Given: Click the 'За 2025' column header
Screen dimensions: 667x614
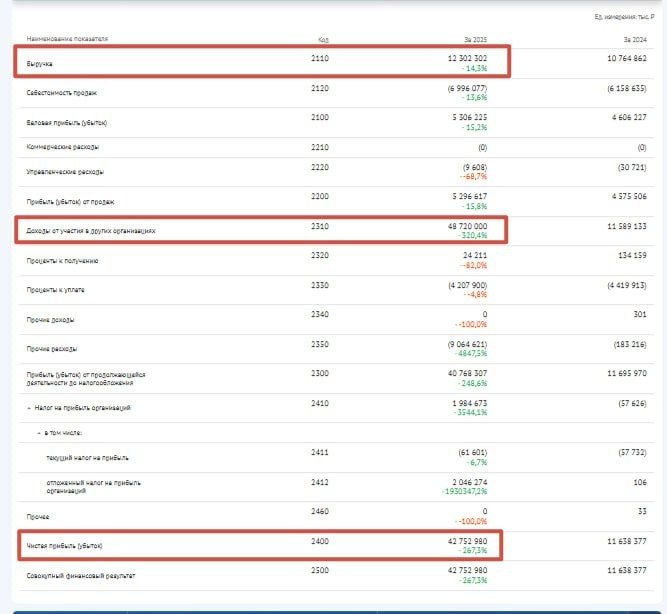Looking at the screenshot, I should point(476,40).
